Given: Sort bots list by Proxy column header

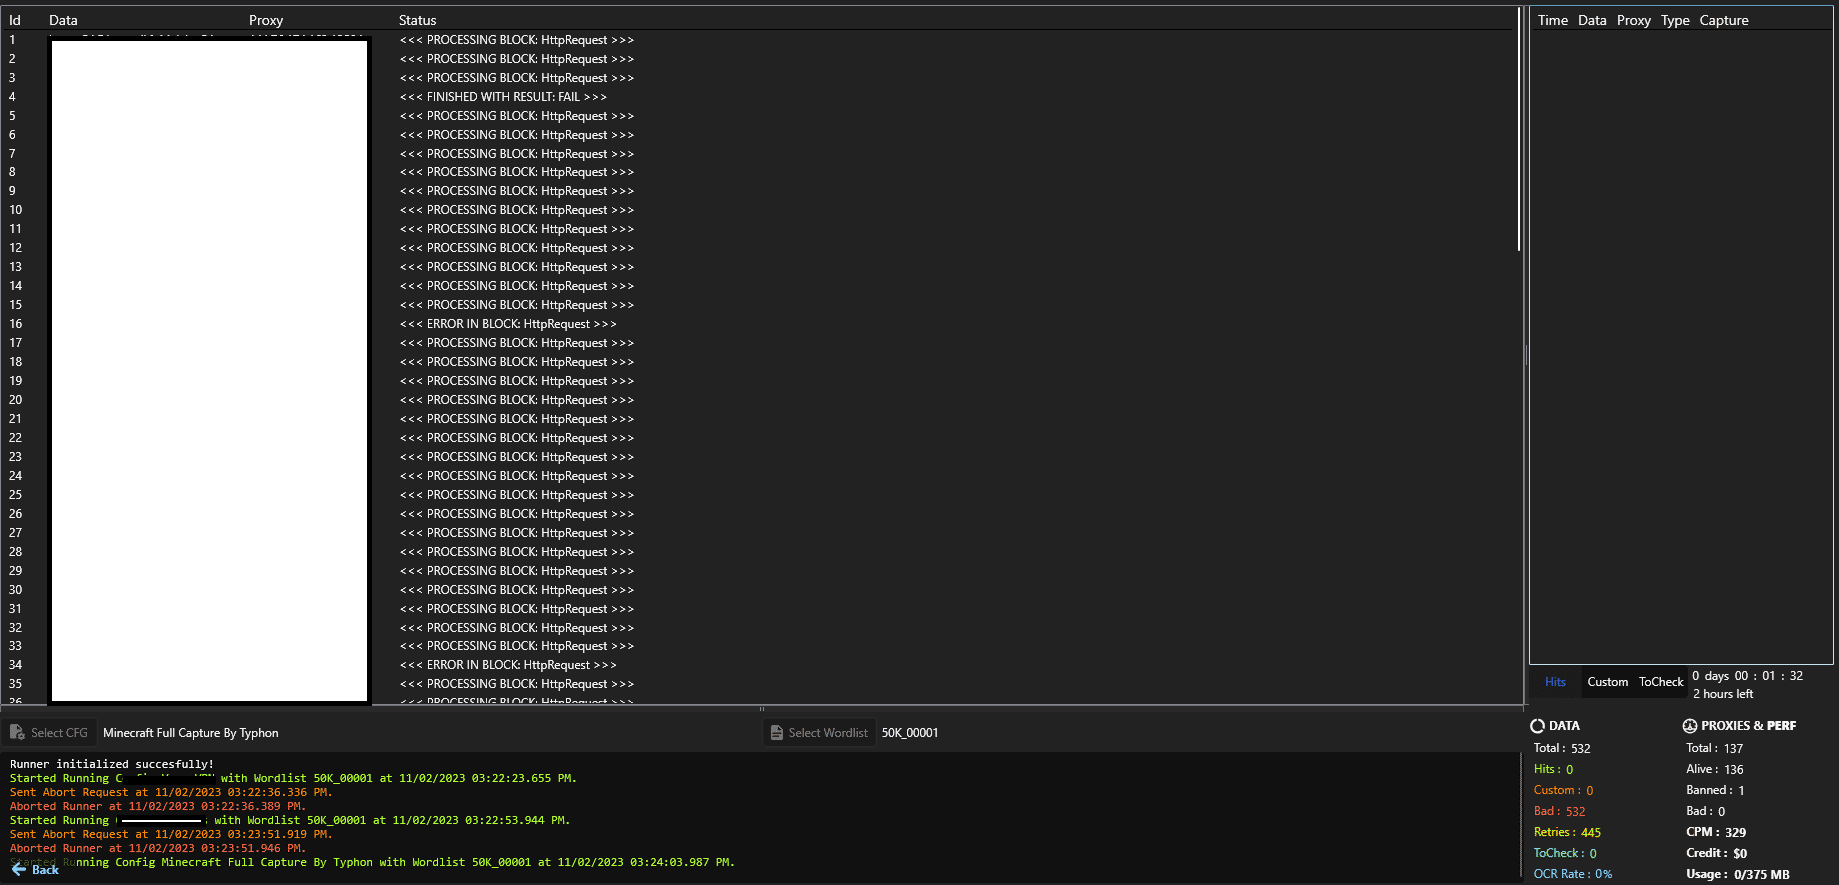Looking at the screenshot, I should 266,20.
